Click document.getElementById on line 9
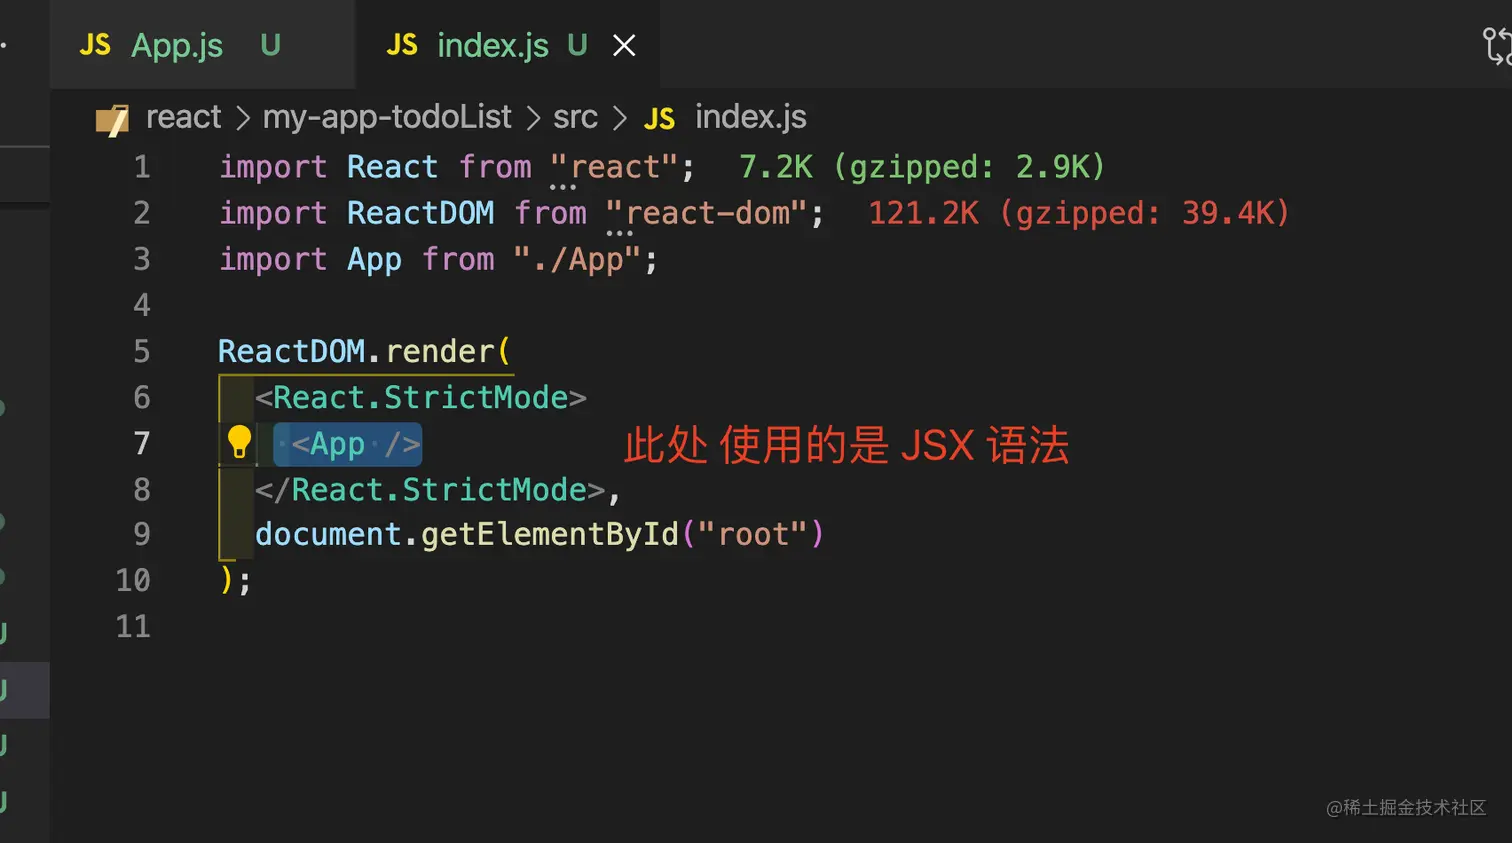 click(467, 535)
